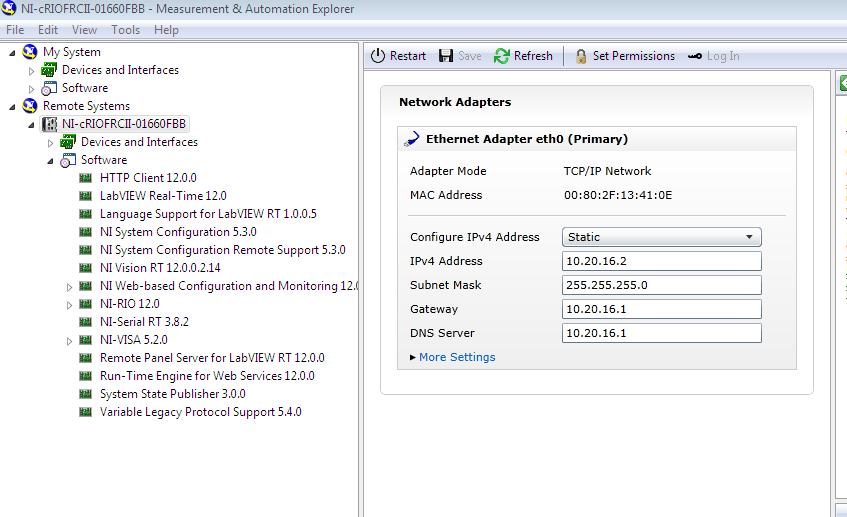Click Devices and Interfaces icon under My System
This screenshot has width=847, height=517.
tap(49, 70)
